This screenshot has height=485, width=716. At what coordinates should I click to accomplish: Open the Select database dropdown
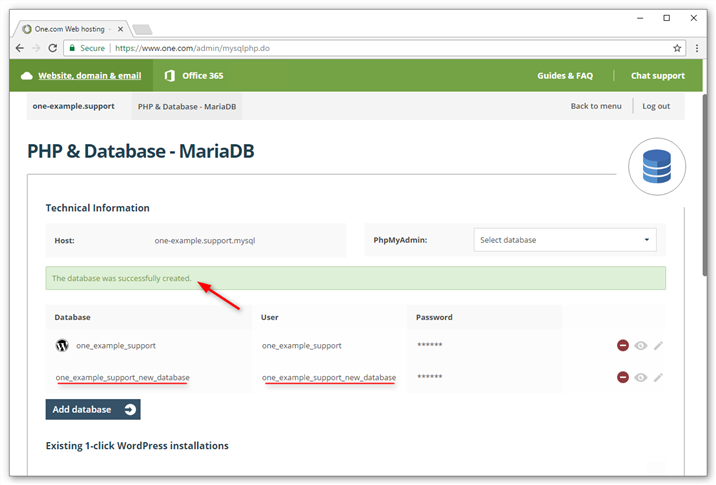[x=565, y=240]
